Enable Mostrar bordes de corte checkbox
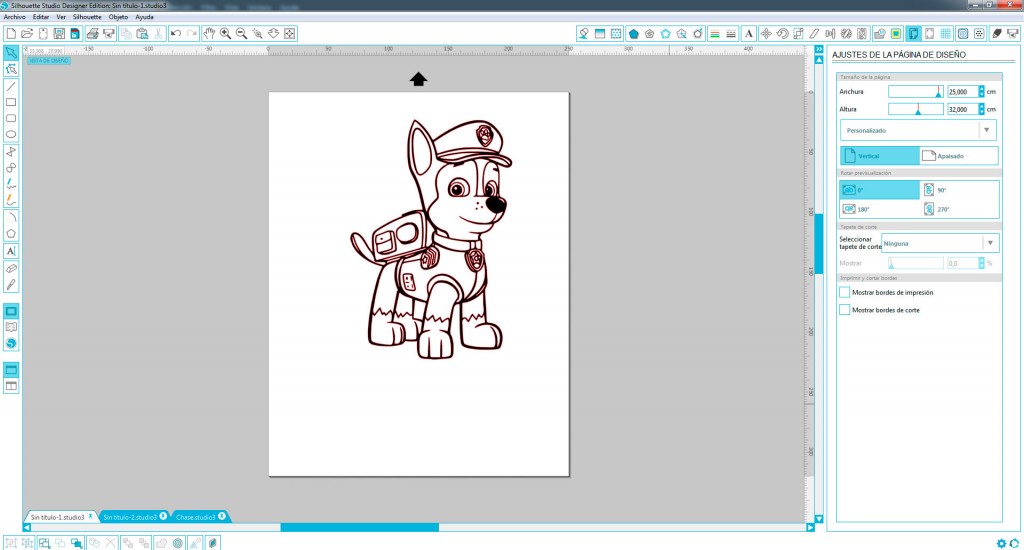This screenshot has width=1024, height=550. tap(844, 310)
